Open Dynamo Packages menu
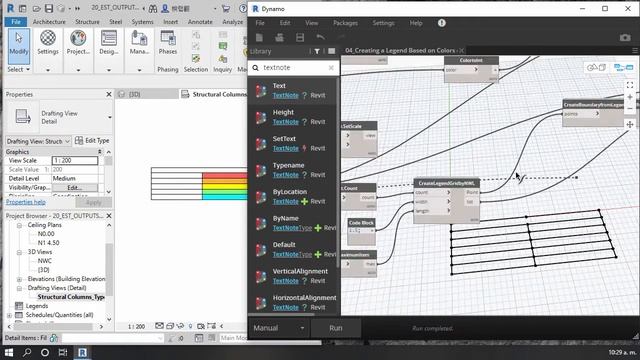Image resolution: width=640 pixels, height=360 pixels. [345, 23]
